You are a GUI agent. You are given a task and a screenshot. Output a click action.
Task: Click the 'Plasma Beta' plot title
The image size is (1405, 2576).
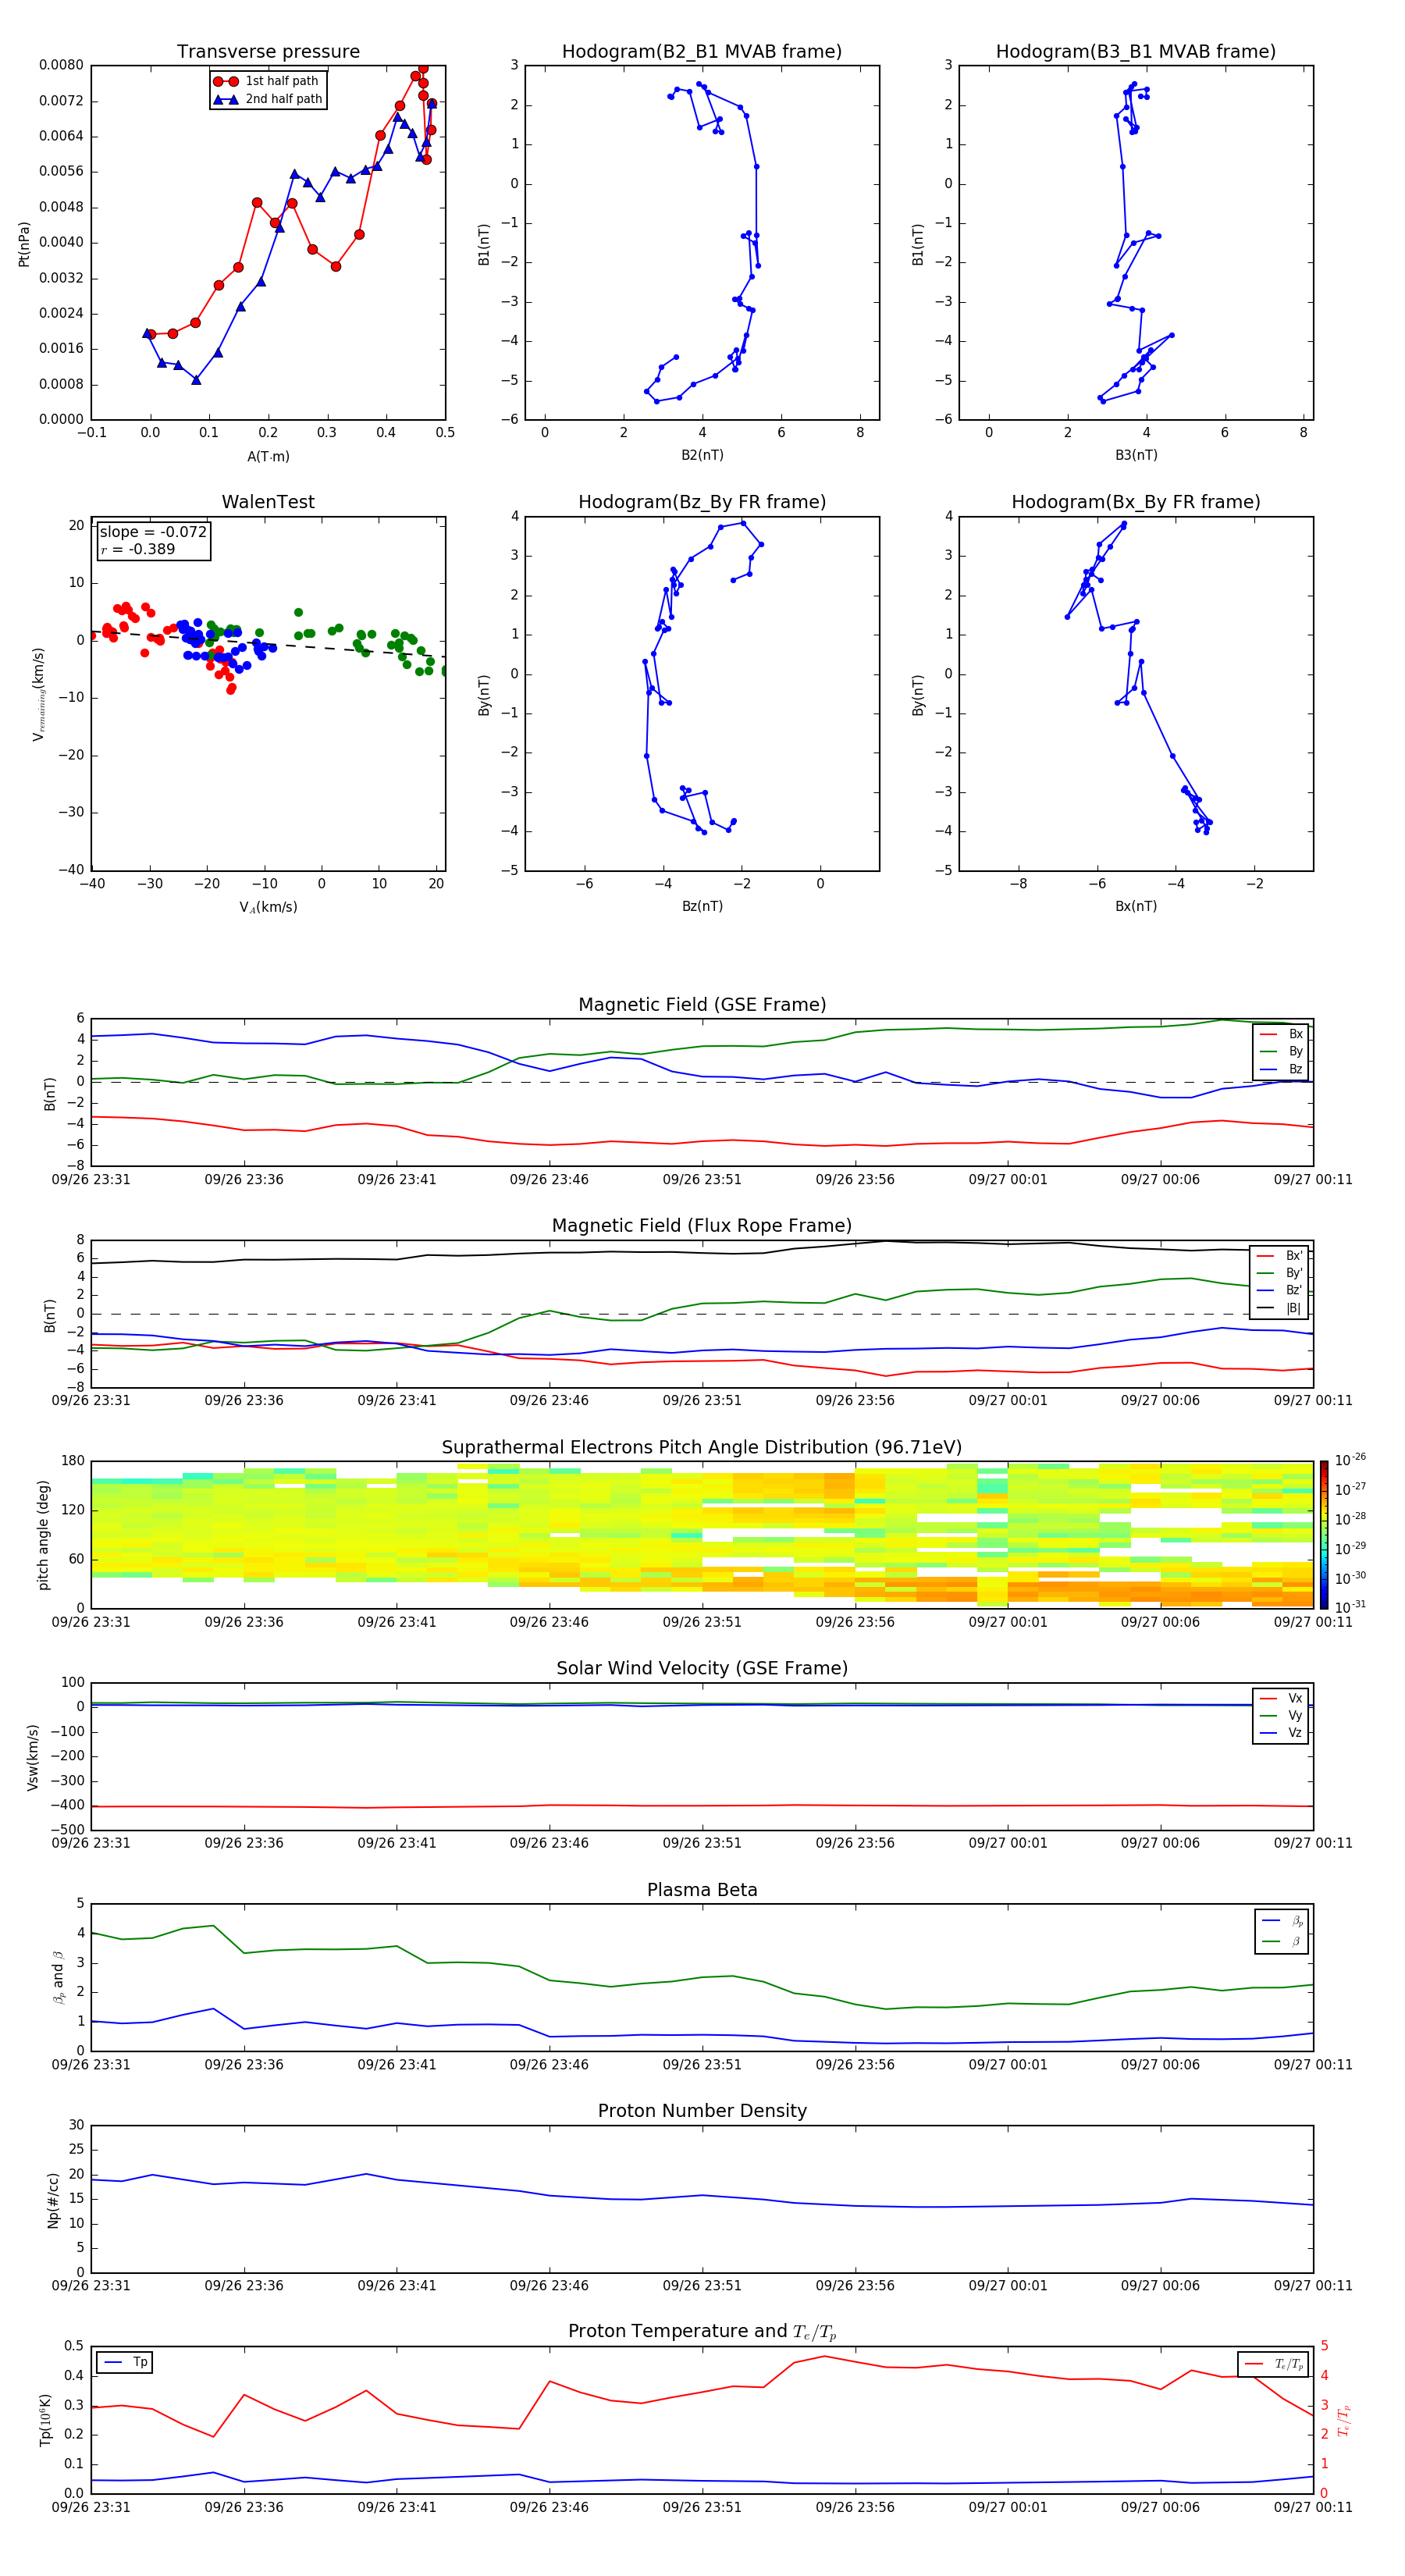click(x=702, y=1891)
